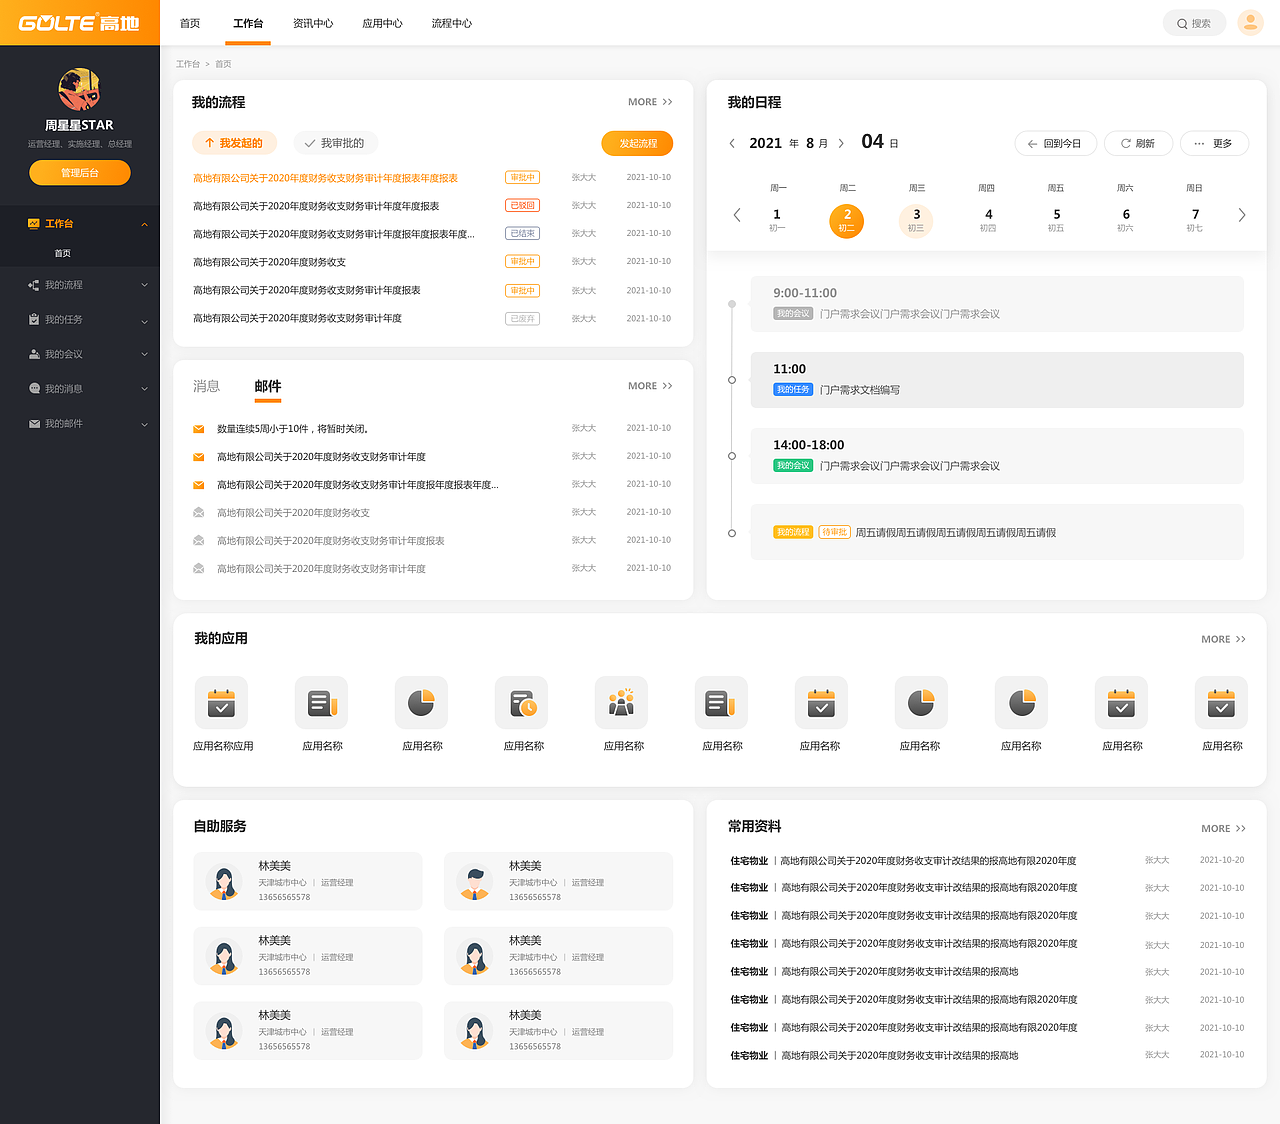
Task: Open the 我的任务 sidebar icon
Action: coord(34,320)
